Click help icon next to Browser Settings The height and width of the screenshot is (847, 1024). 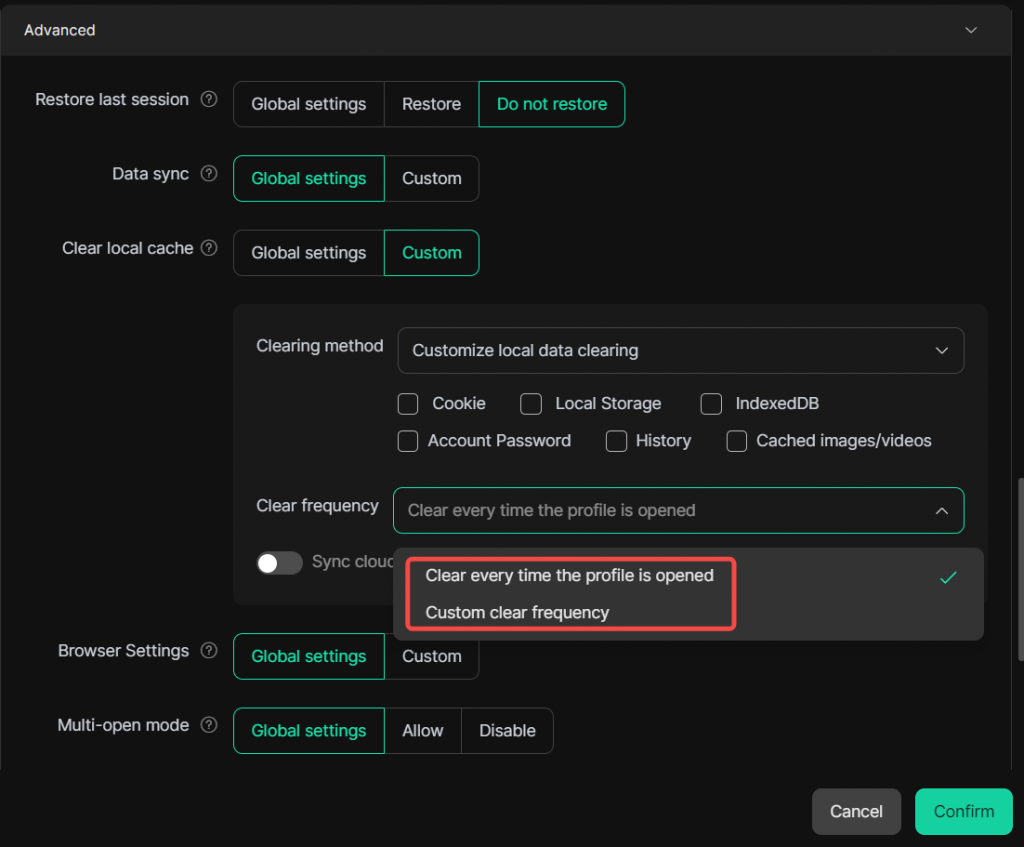[209, 651]
